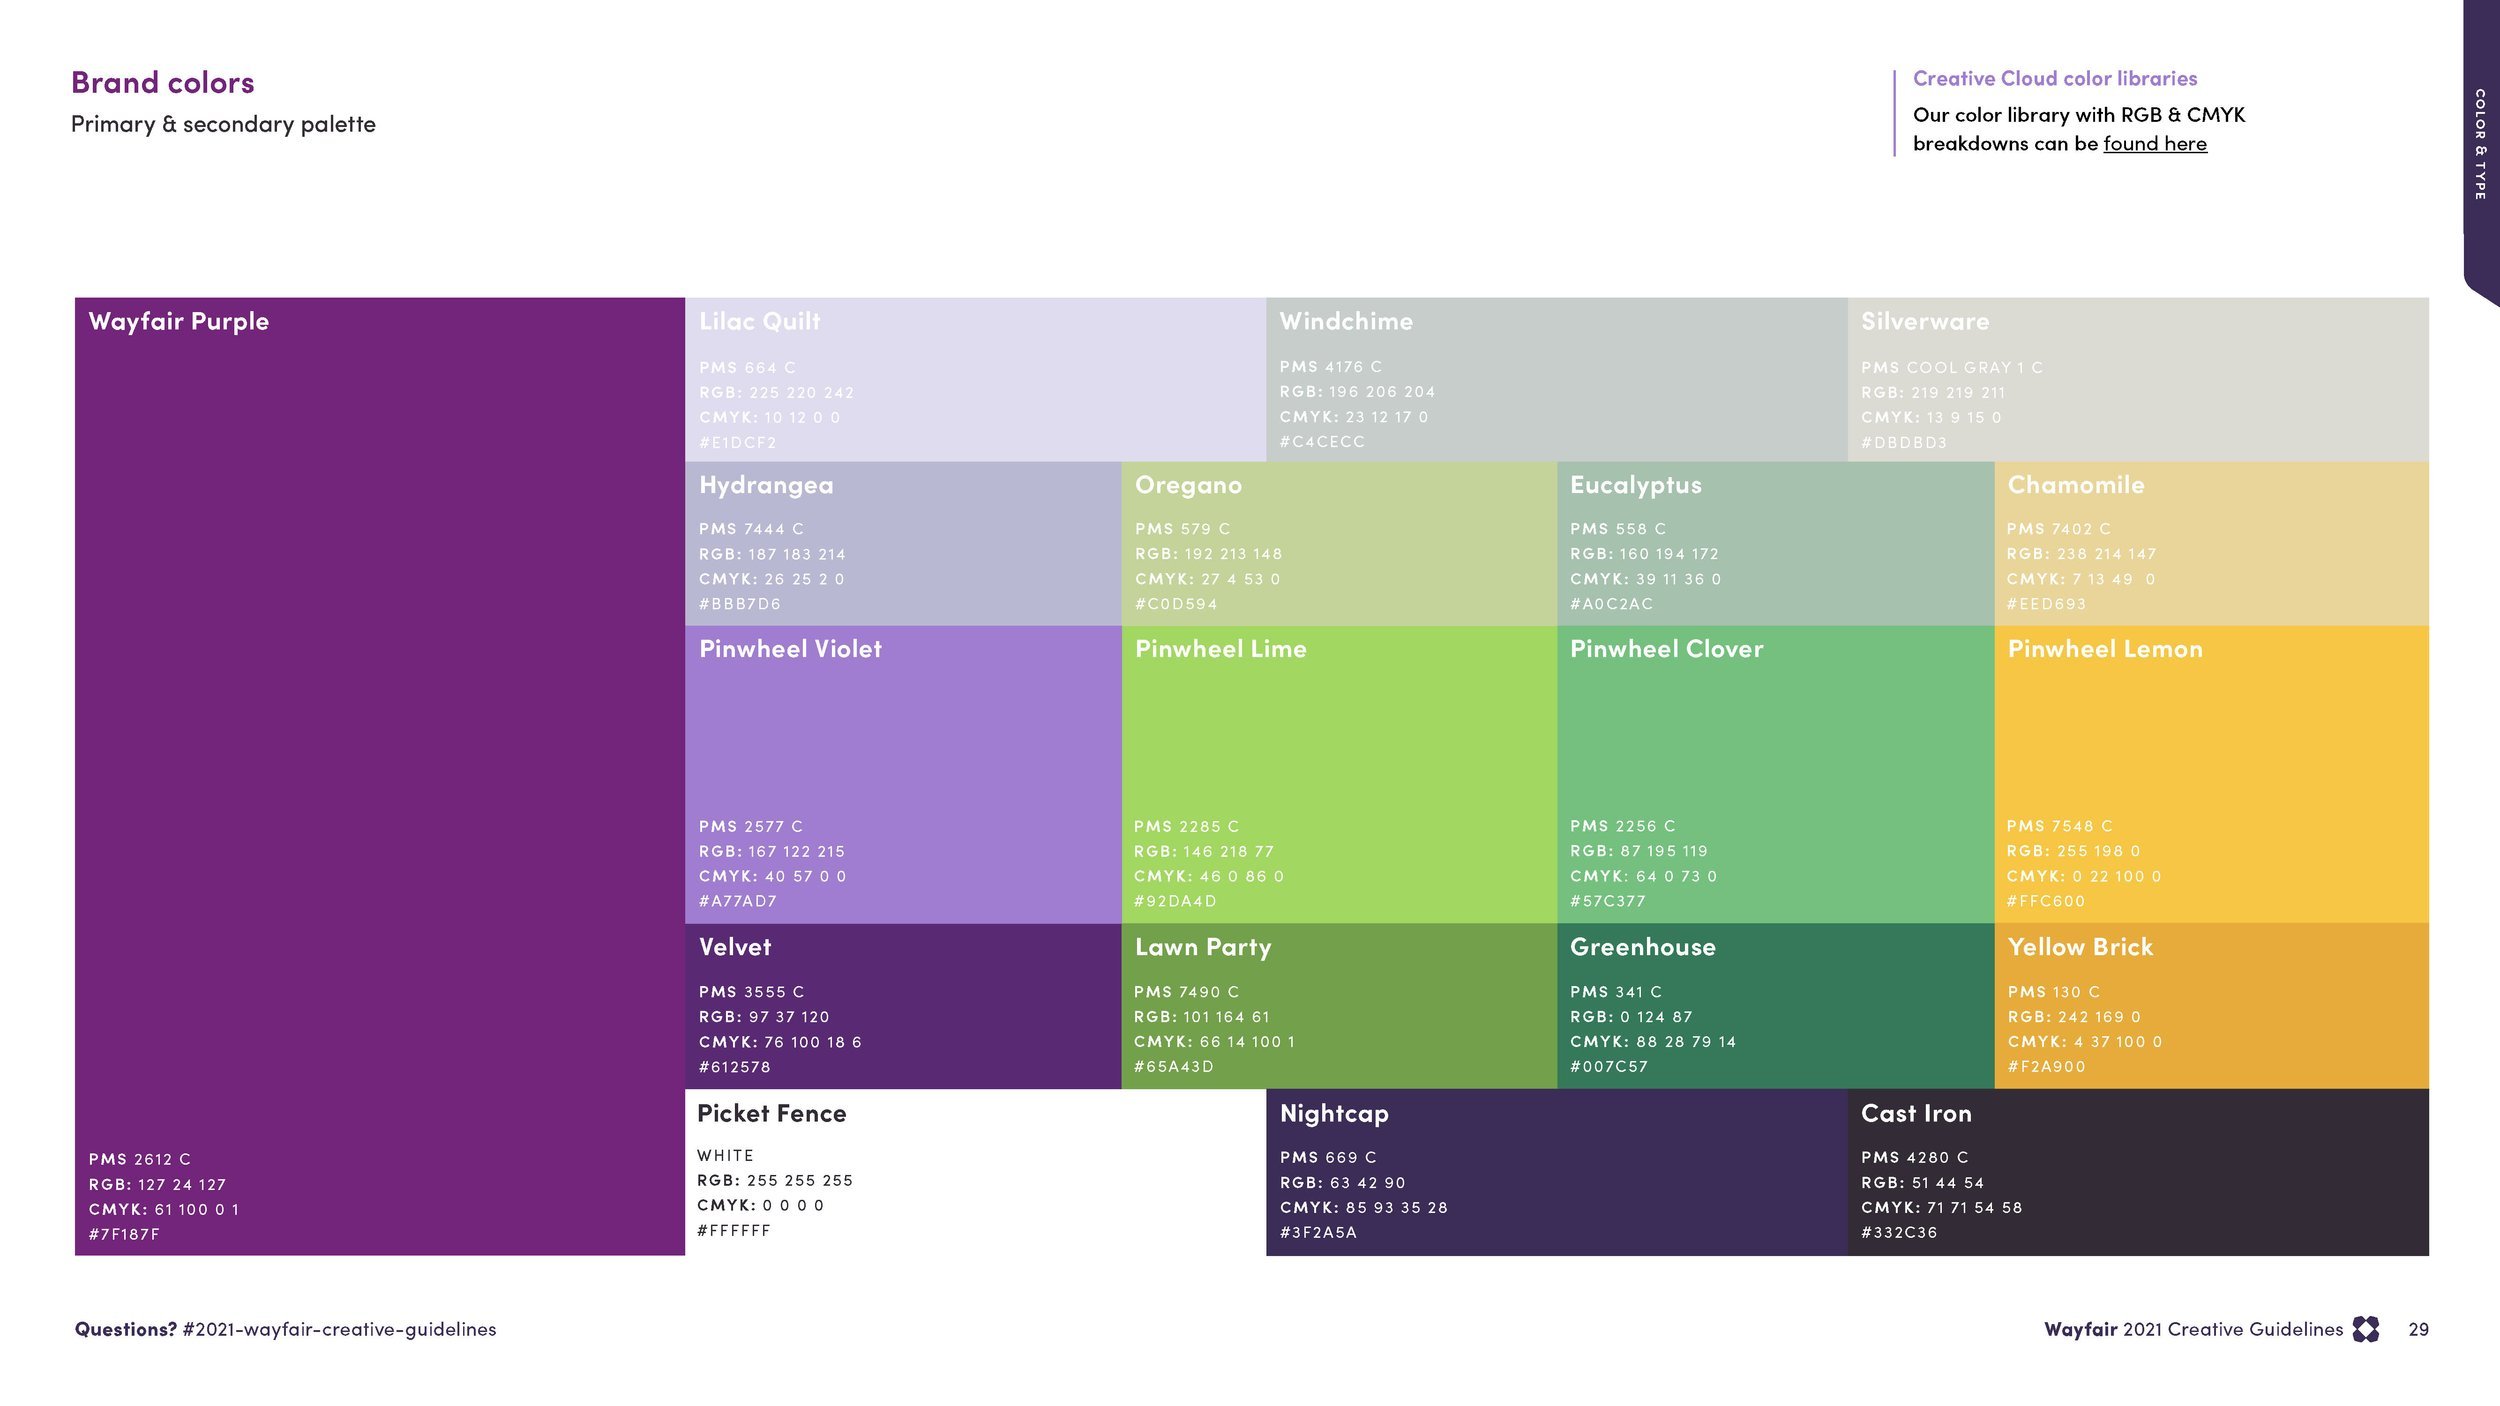The height and width of the screenshot is (1406, 2500).
Task: Click 'CMYK: 61 100 0 1' value
Action: (164, 1209)
